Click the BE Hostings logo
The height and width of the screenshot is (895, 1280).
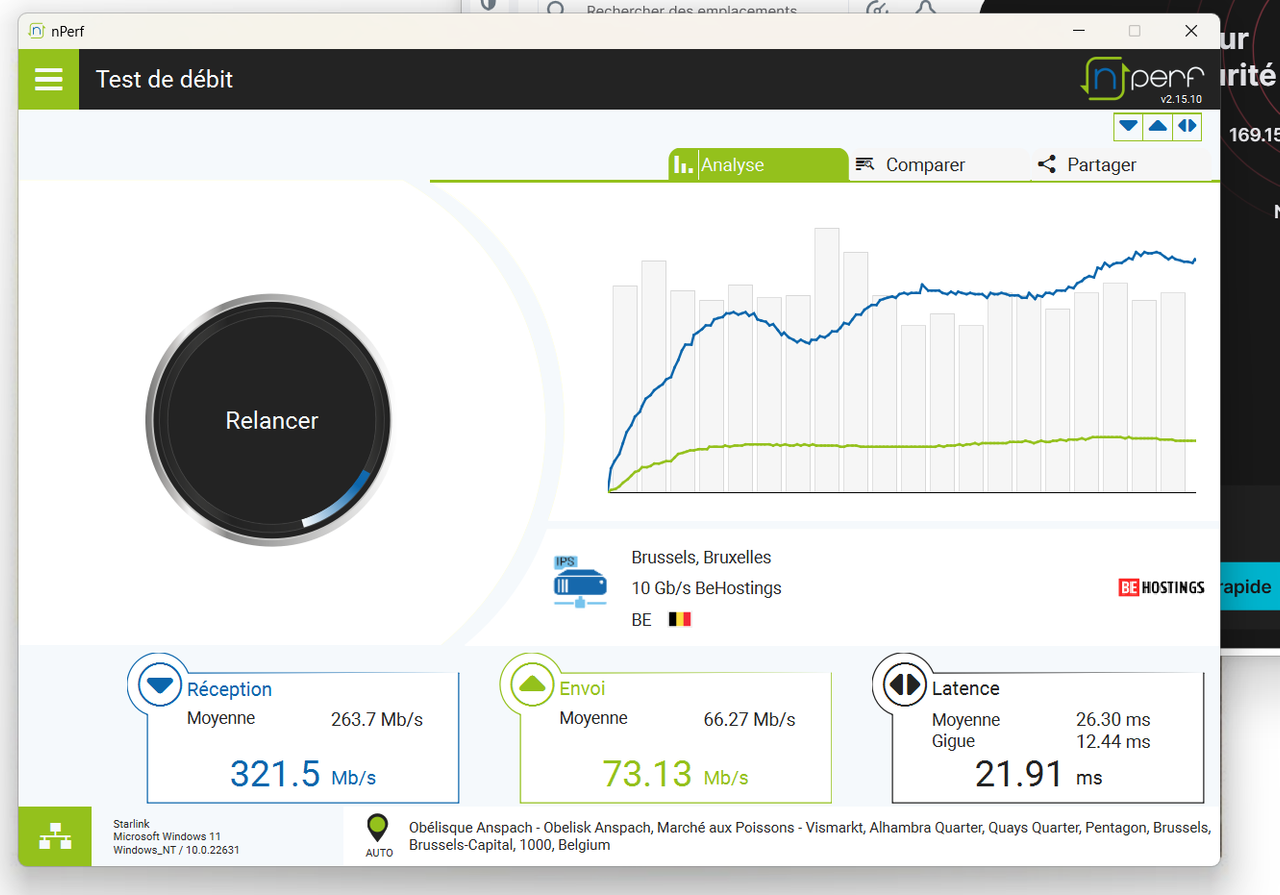tap(1161, 587)
